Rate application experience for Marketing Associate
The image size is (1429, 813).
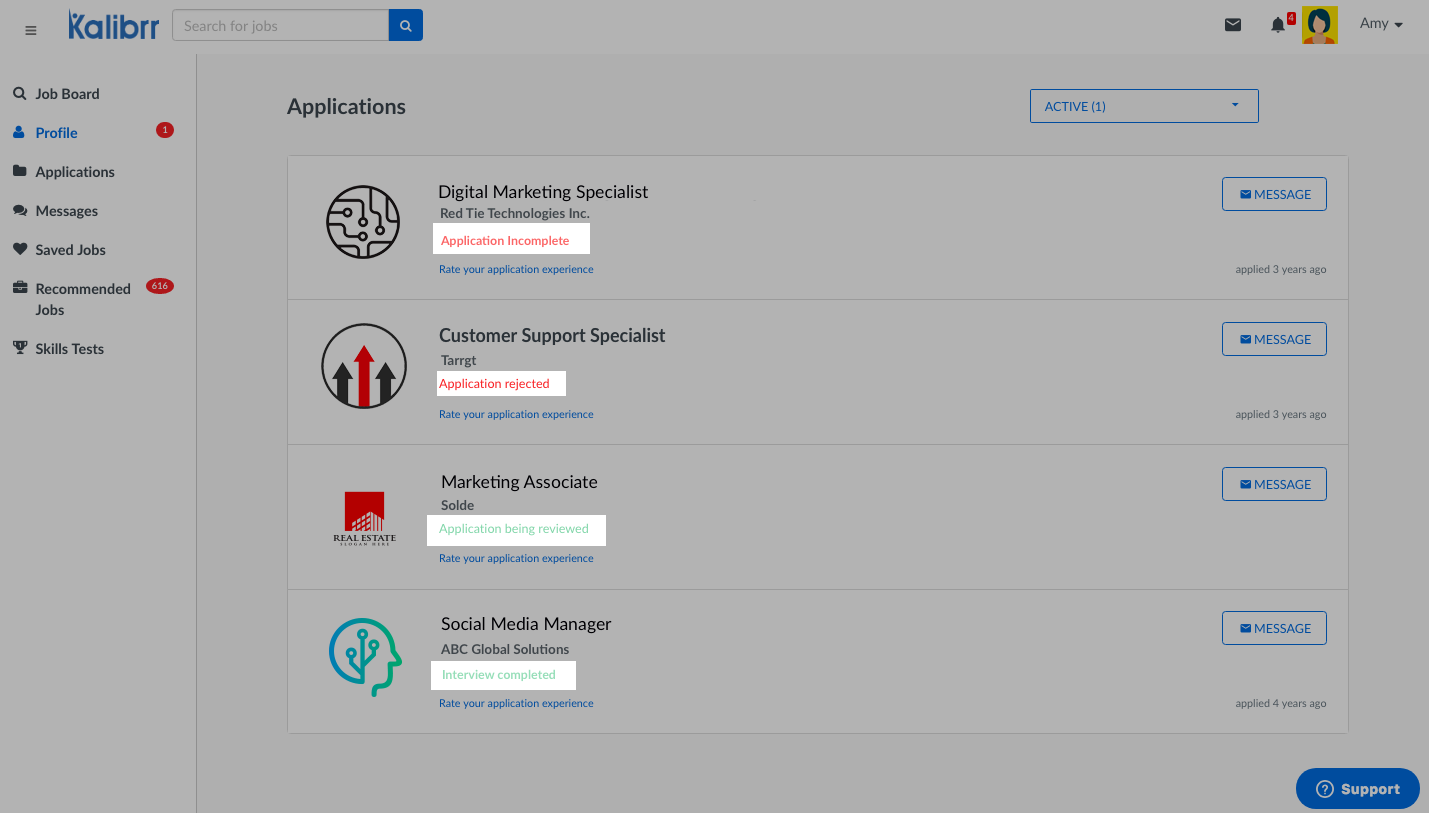[x=516, y=559]
